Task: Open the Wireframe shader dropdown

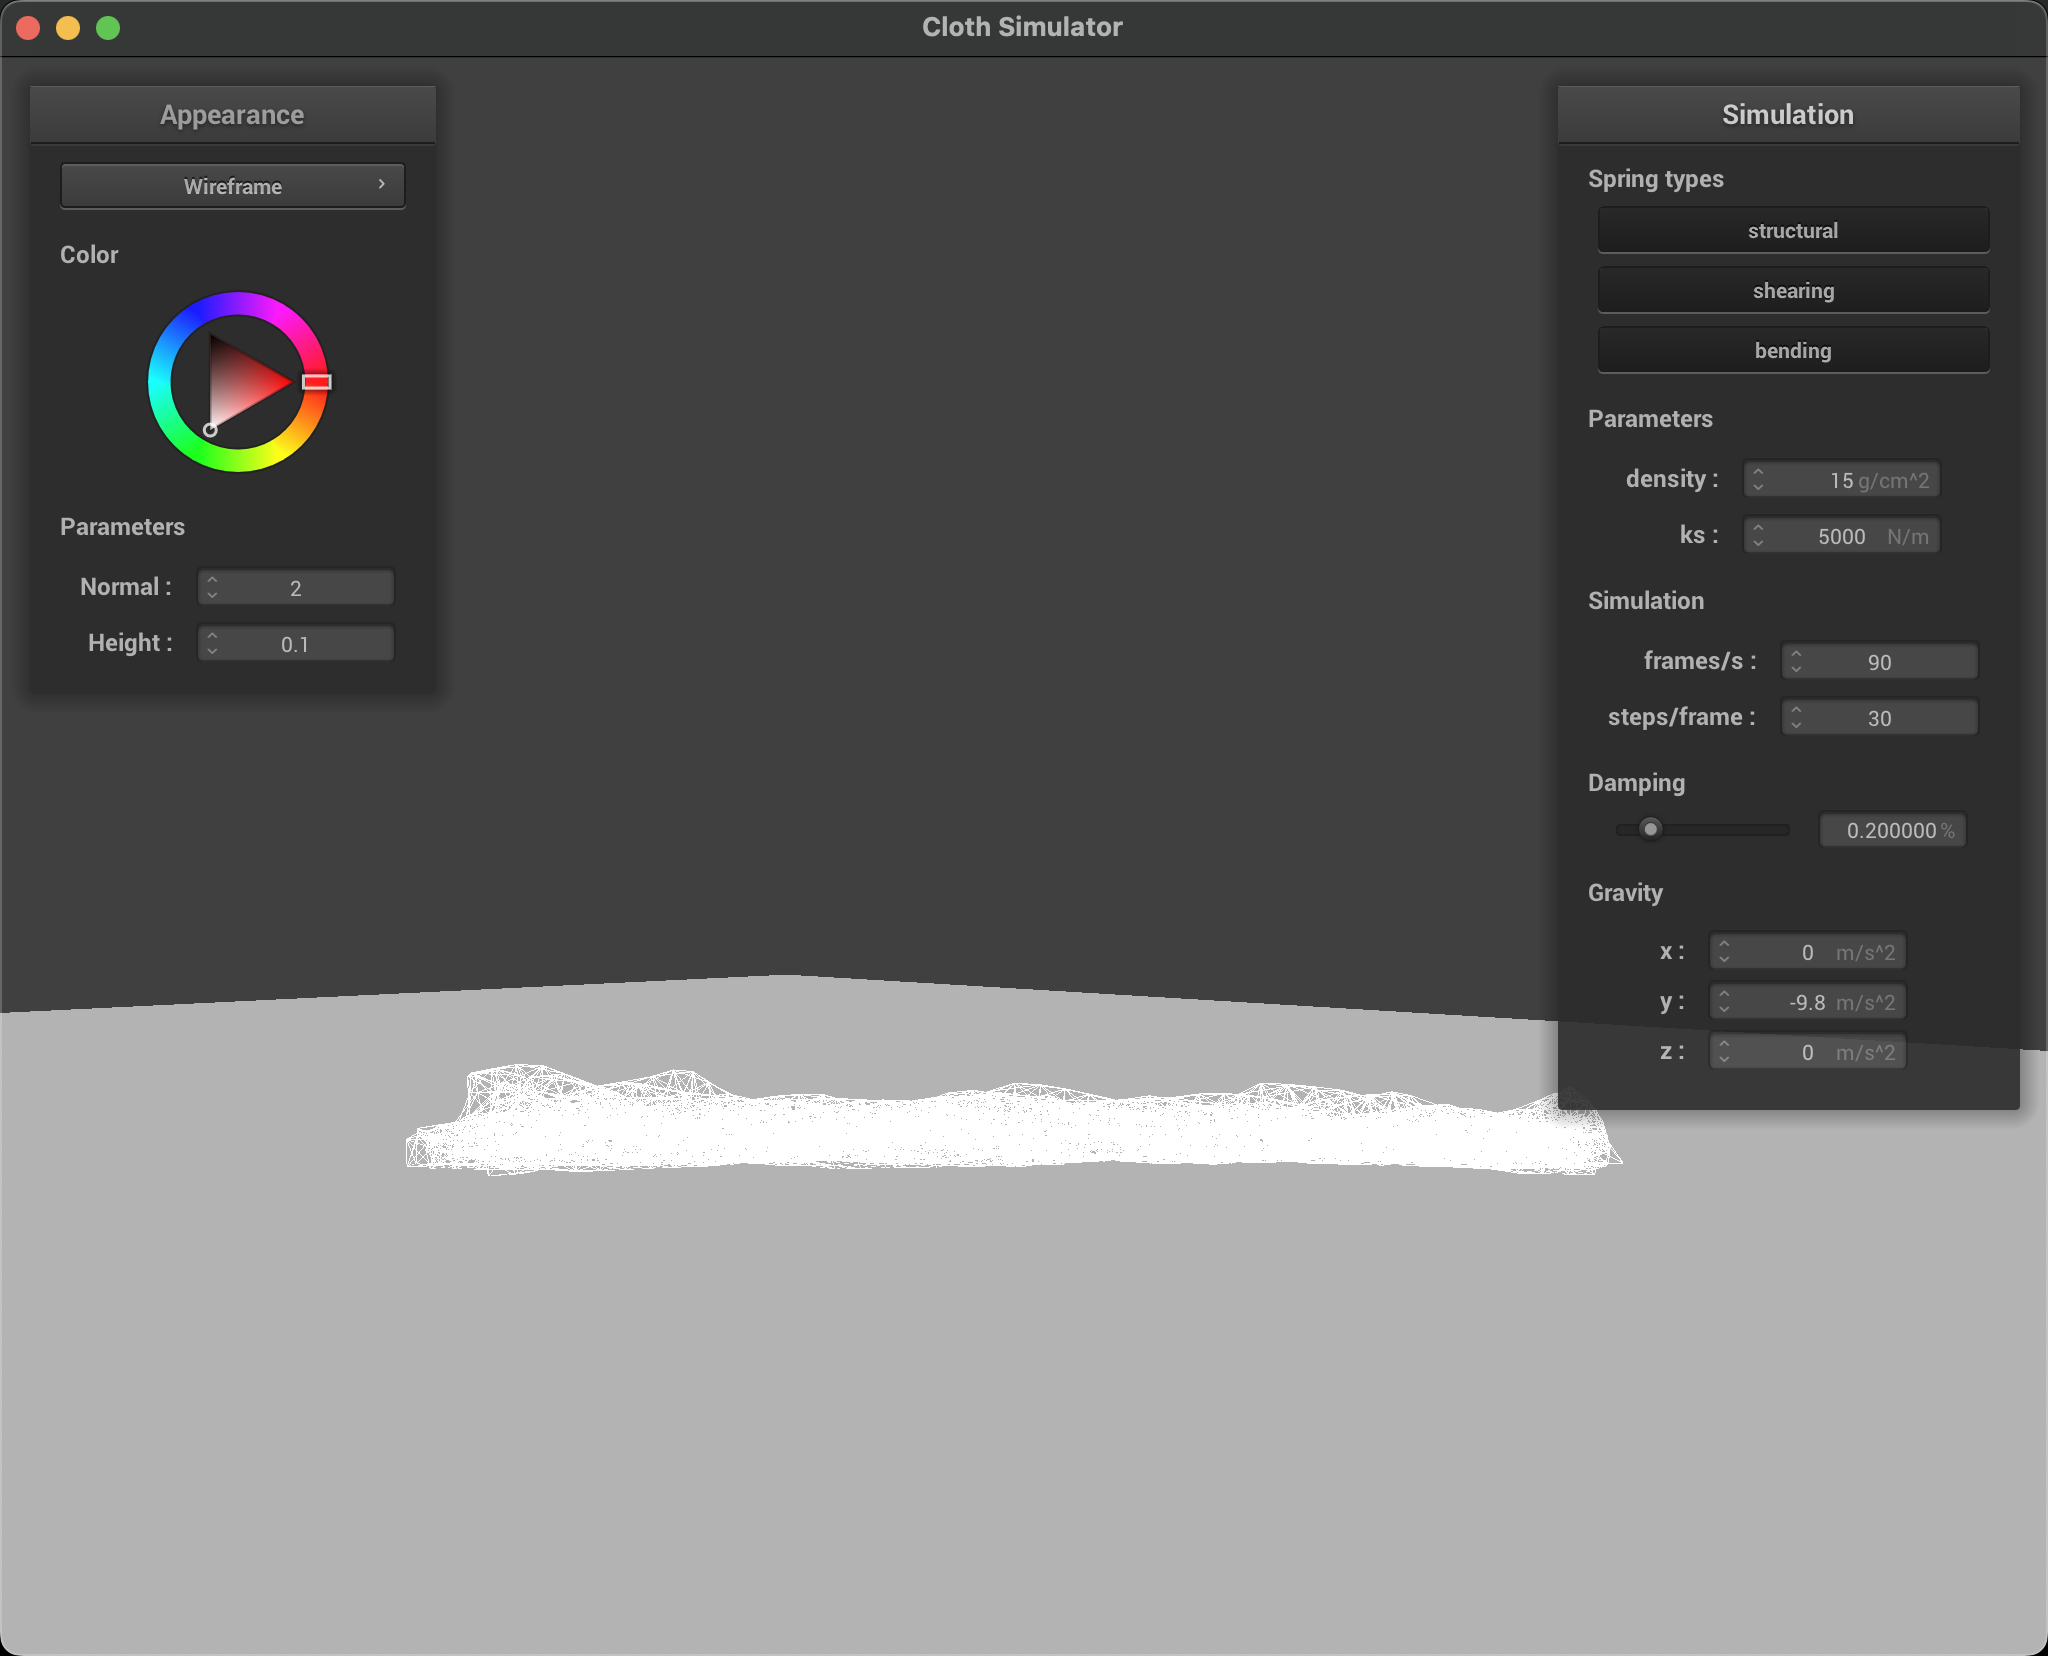Action: pos(233,186)
